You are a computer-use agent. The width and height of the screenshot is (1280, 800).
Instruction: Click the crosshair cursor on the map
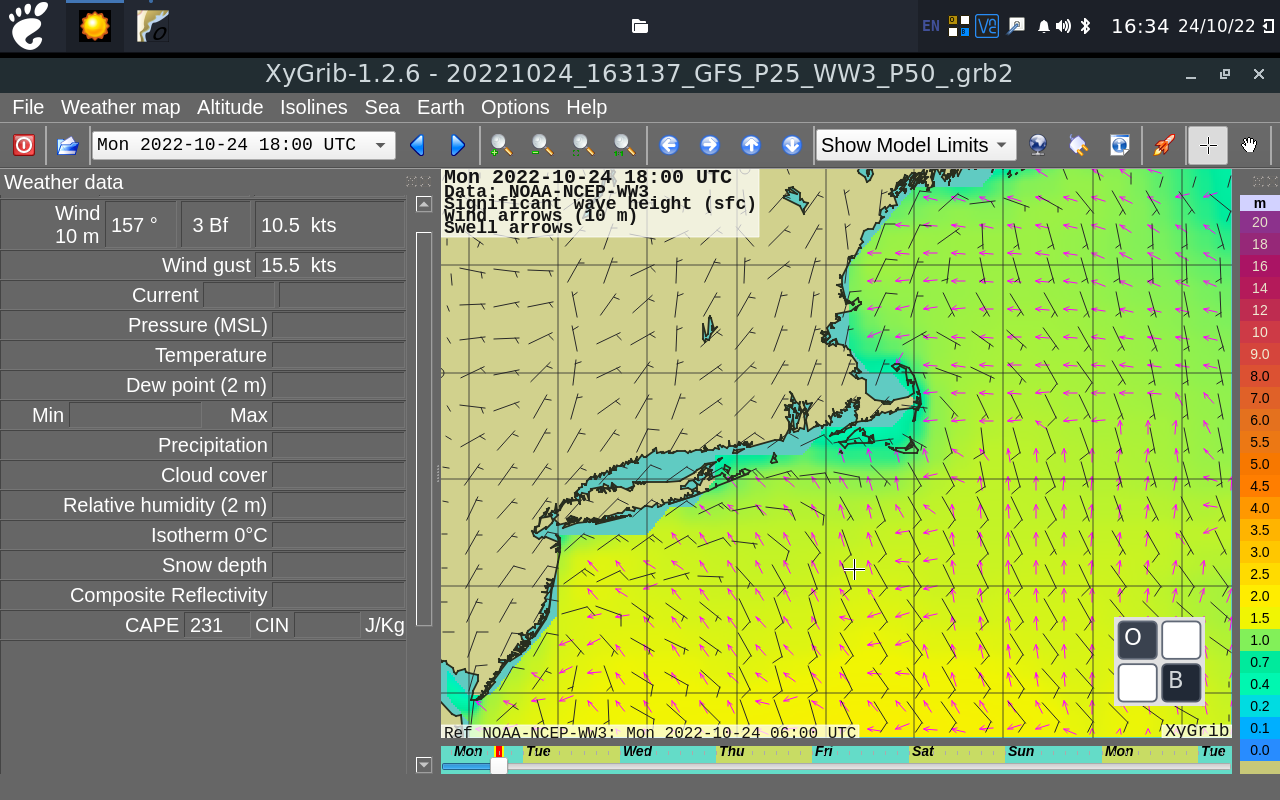[854, 569]
